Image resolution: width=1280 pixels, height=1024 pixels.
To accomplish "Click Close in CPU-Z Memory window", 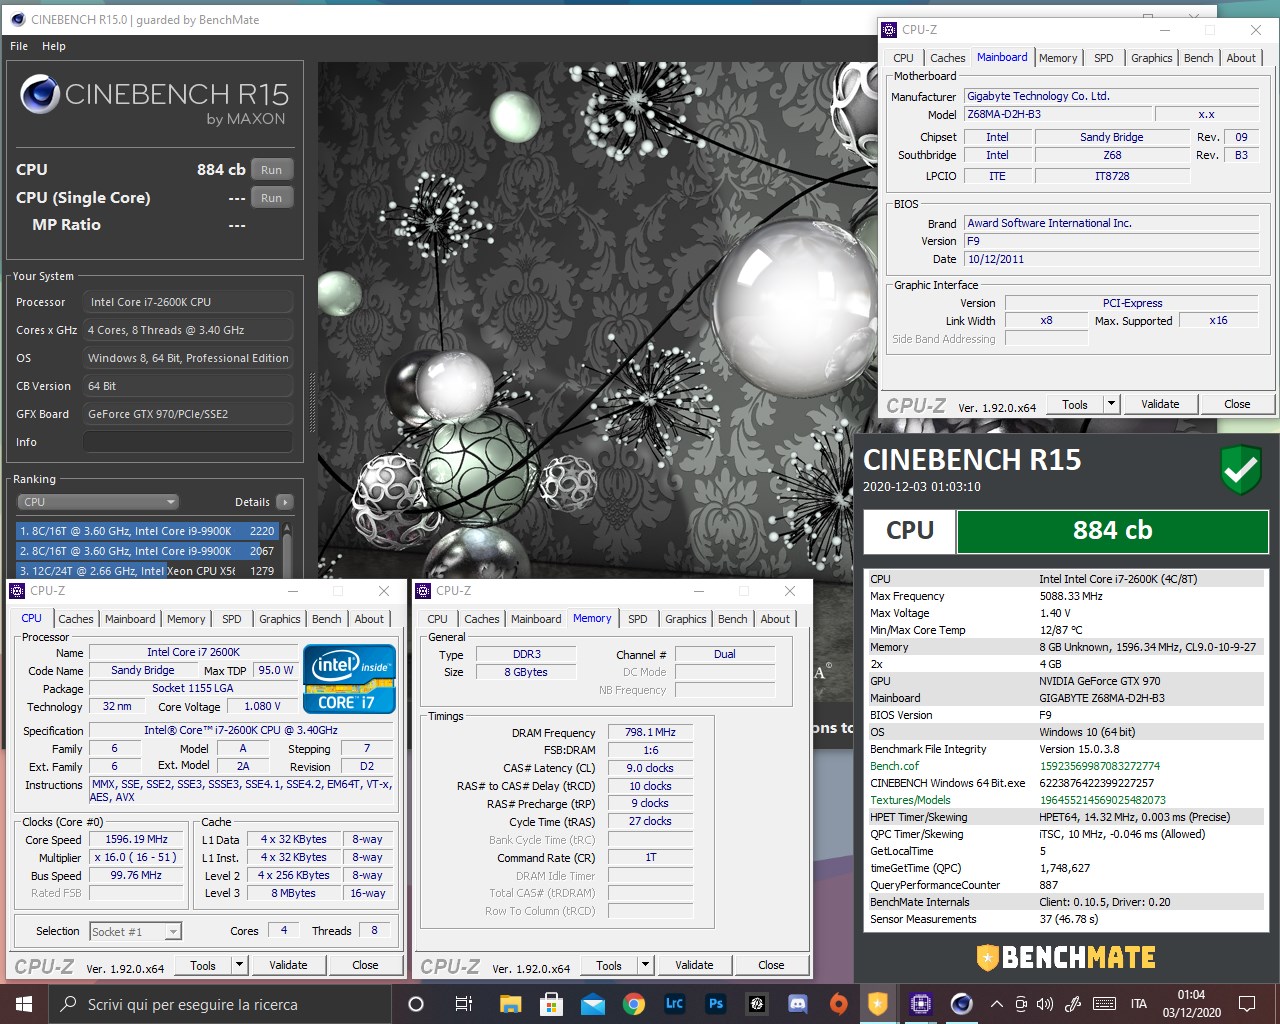I will pos(771,965).
